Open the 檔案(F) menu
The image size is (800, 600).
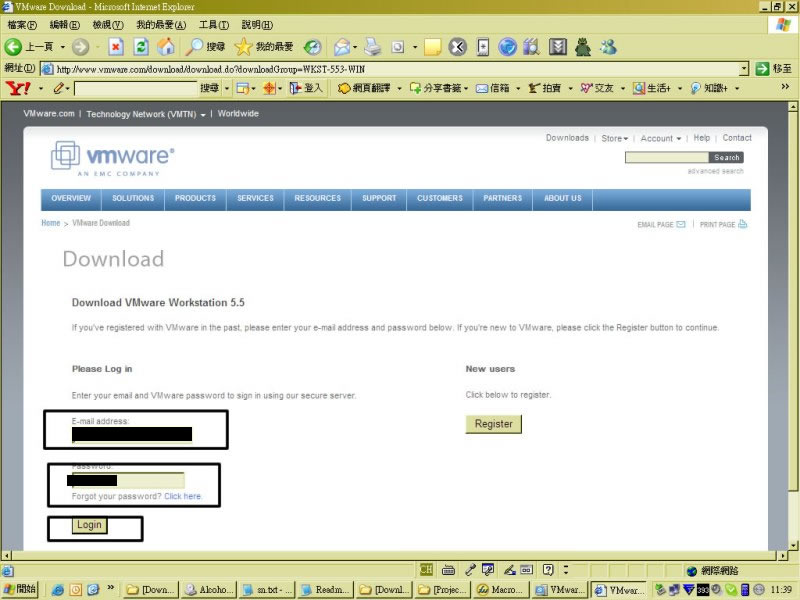(22, 24)
